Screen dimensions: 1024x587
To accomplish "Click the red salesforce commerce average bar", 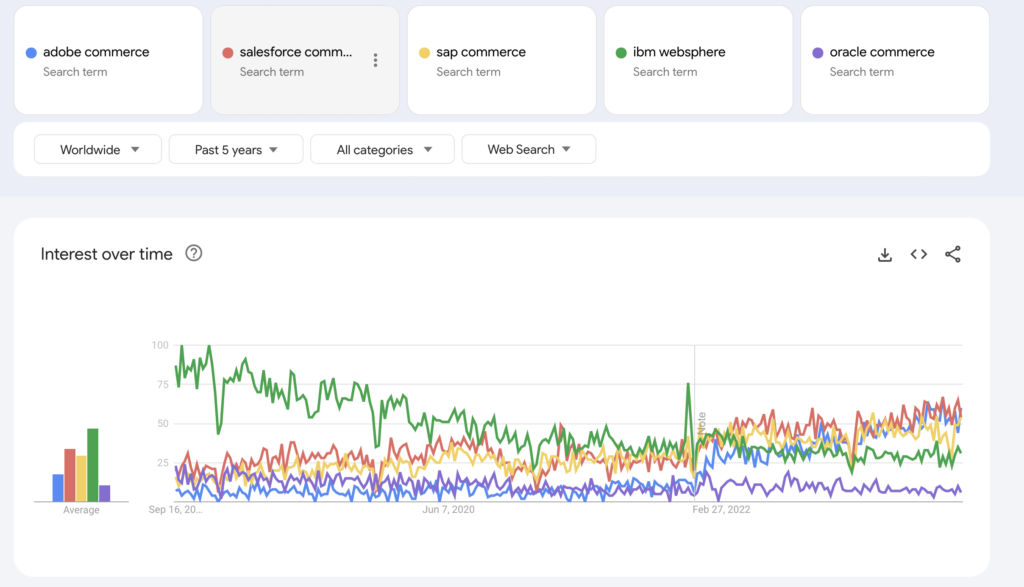I will tap(70, 475).
